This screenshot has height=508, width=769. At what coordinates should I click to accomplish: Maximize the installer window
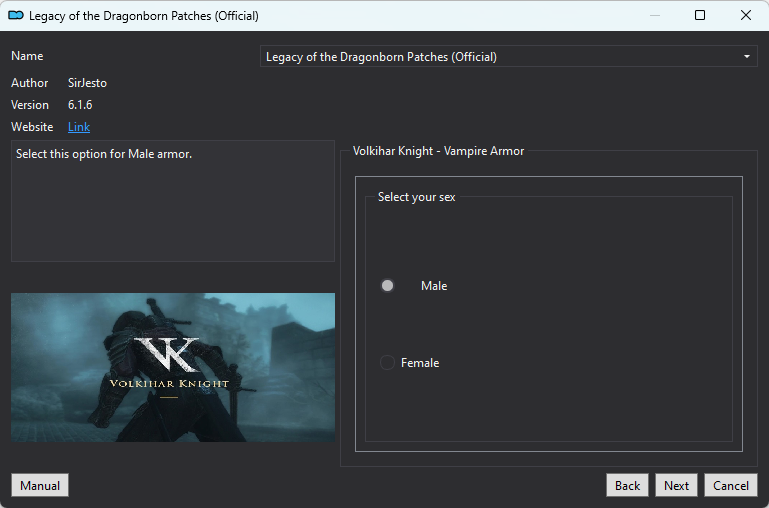pyautogui.click(x=700, y=15)
